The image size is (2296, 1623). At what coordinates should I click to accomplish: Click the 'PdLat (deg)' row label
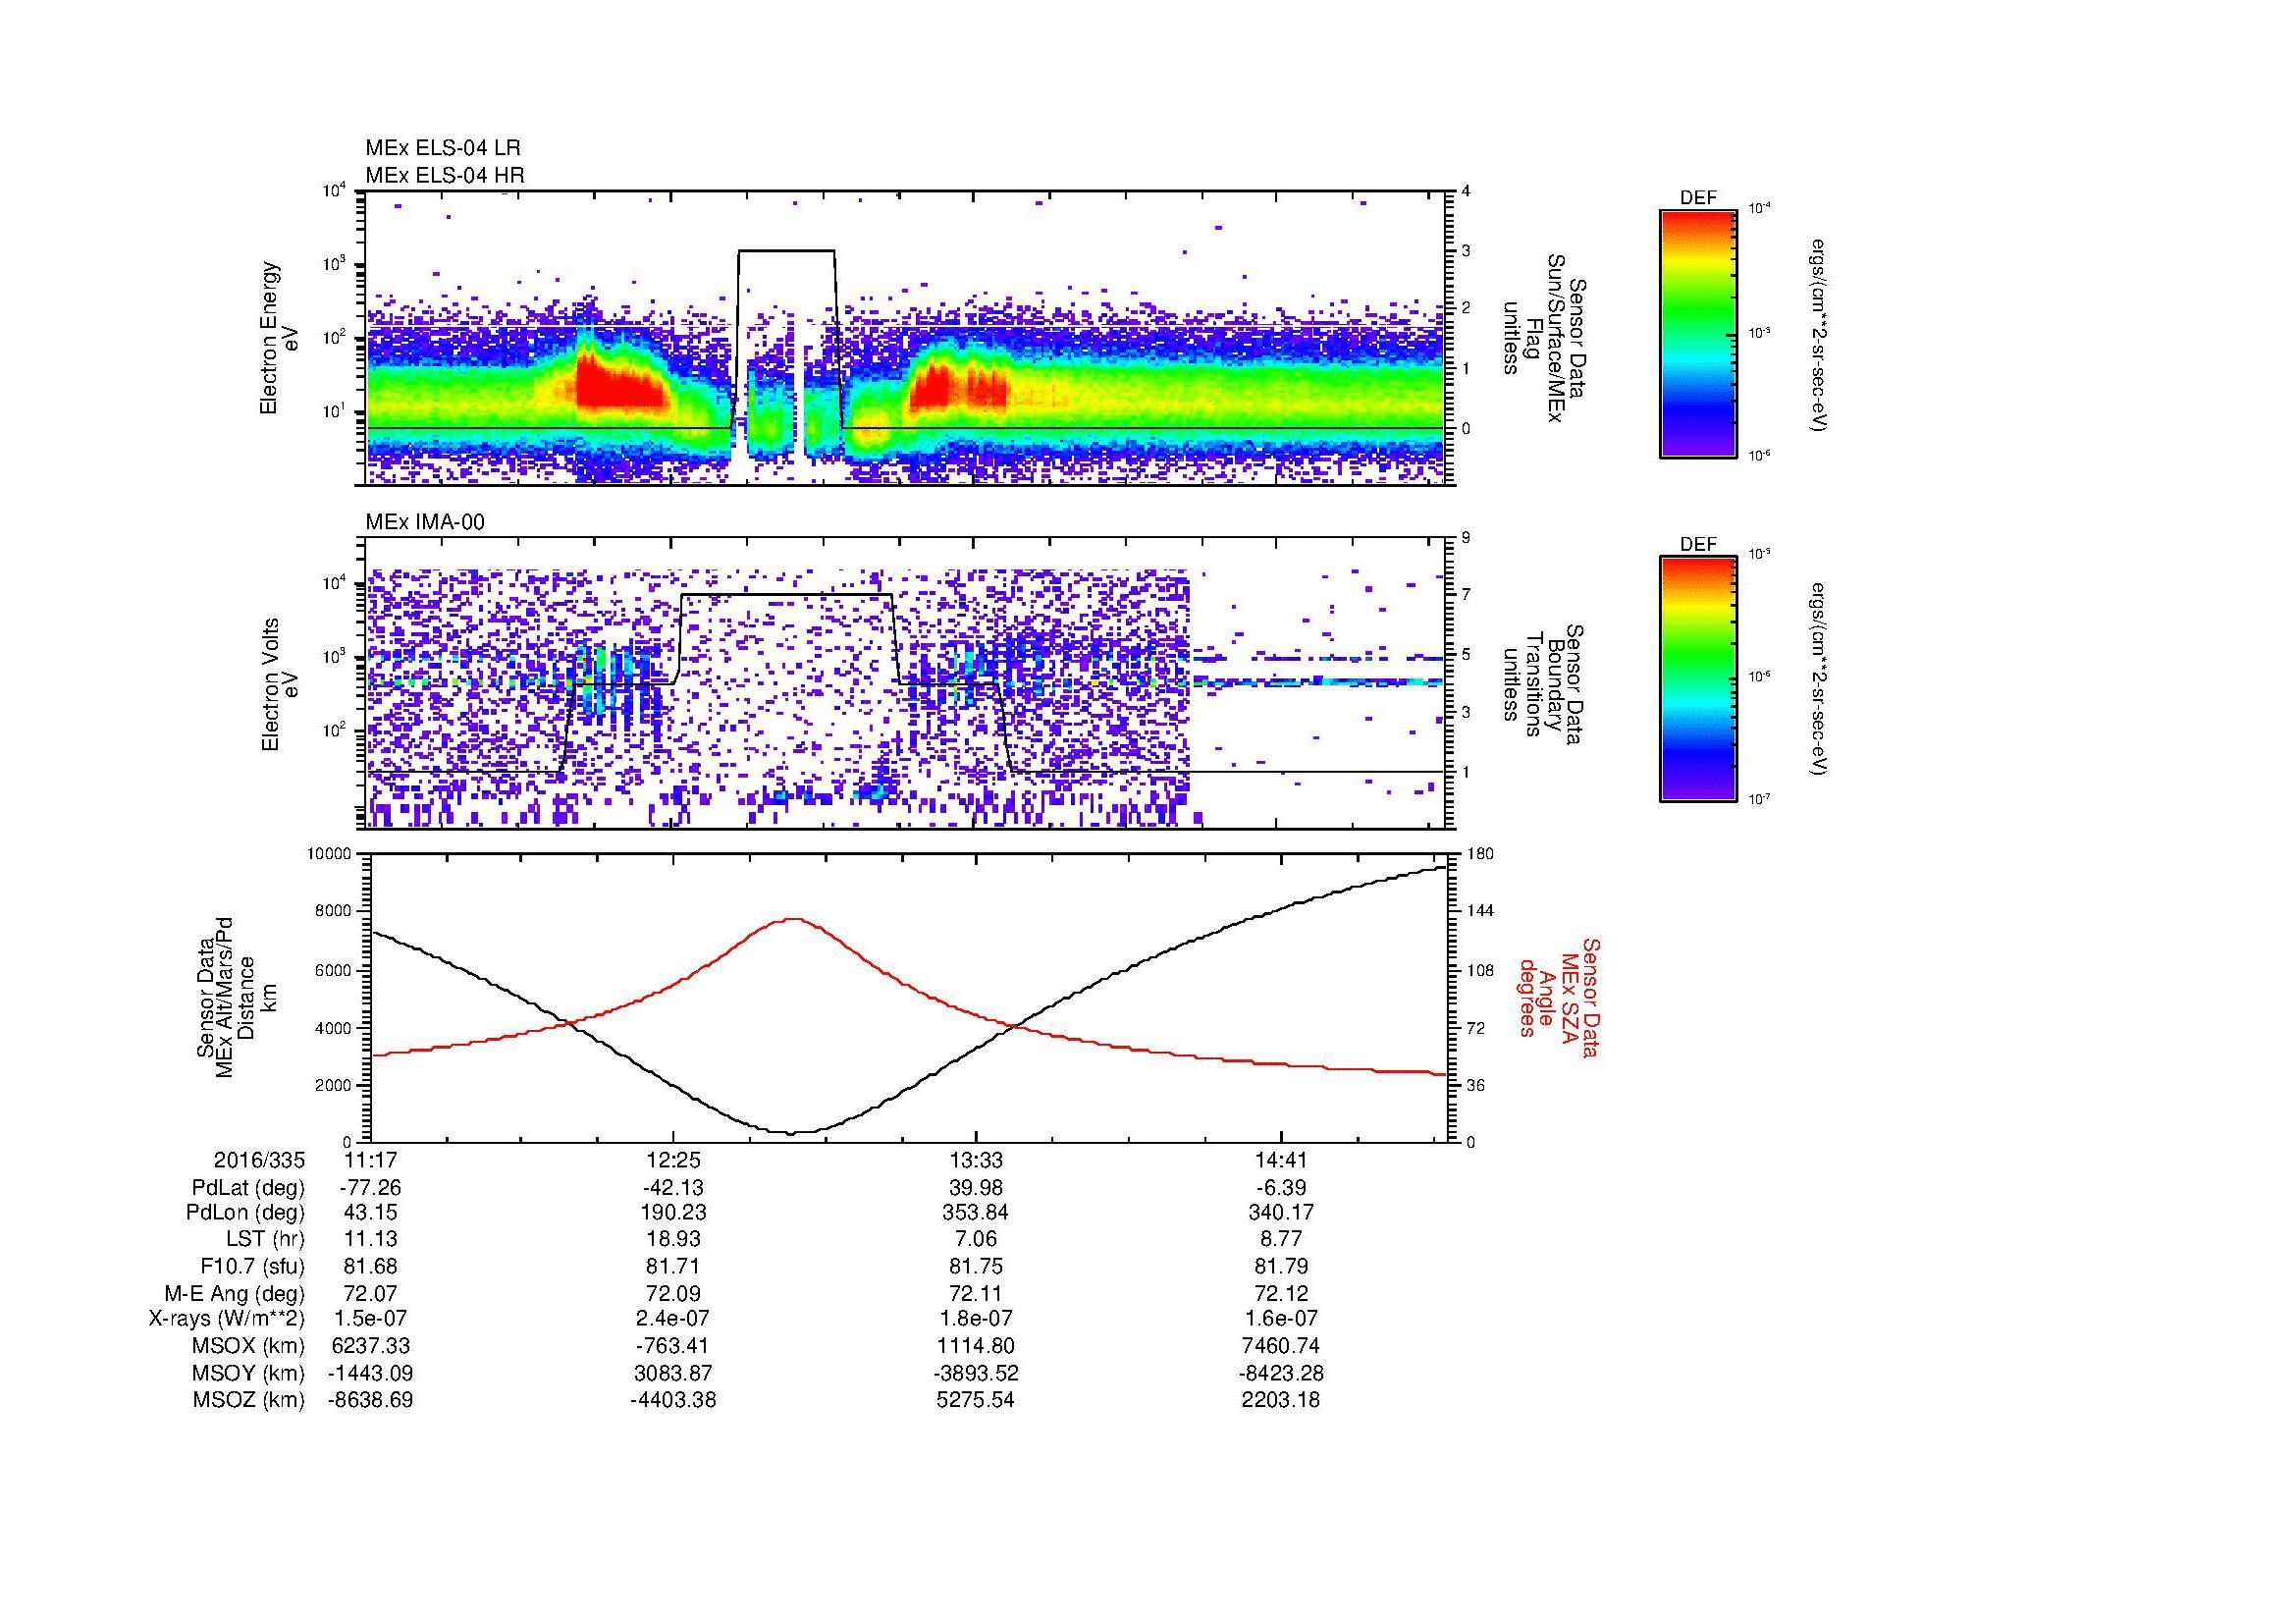pos(248,1188)
